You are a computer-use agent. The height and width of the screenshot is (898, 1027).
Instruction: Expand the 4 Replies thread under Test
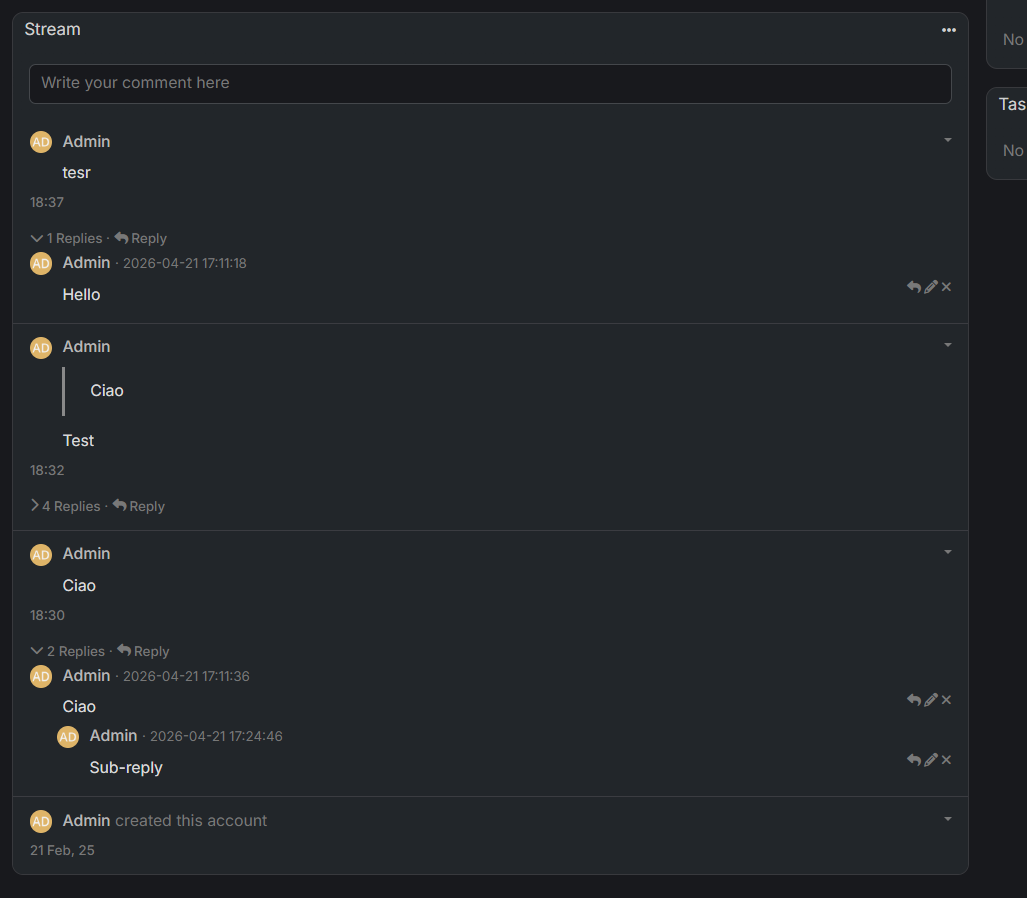[65, 506]
